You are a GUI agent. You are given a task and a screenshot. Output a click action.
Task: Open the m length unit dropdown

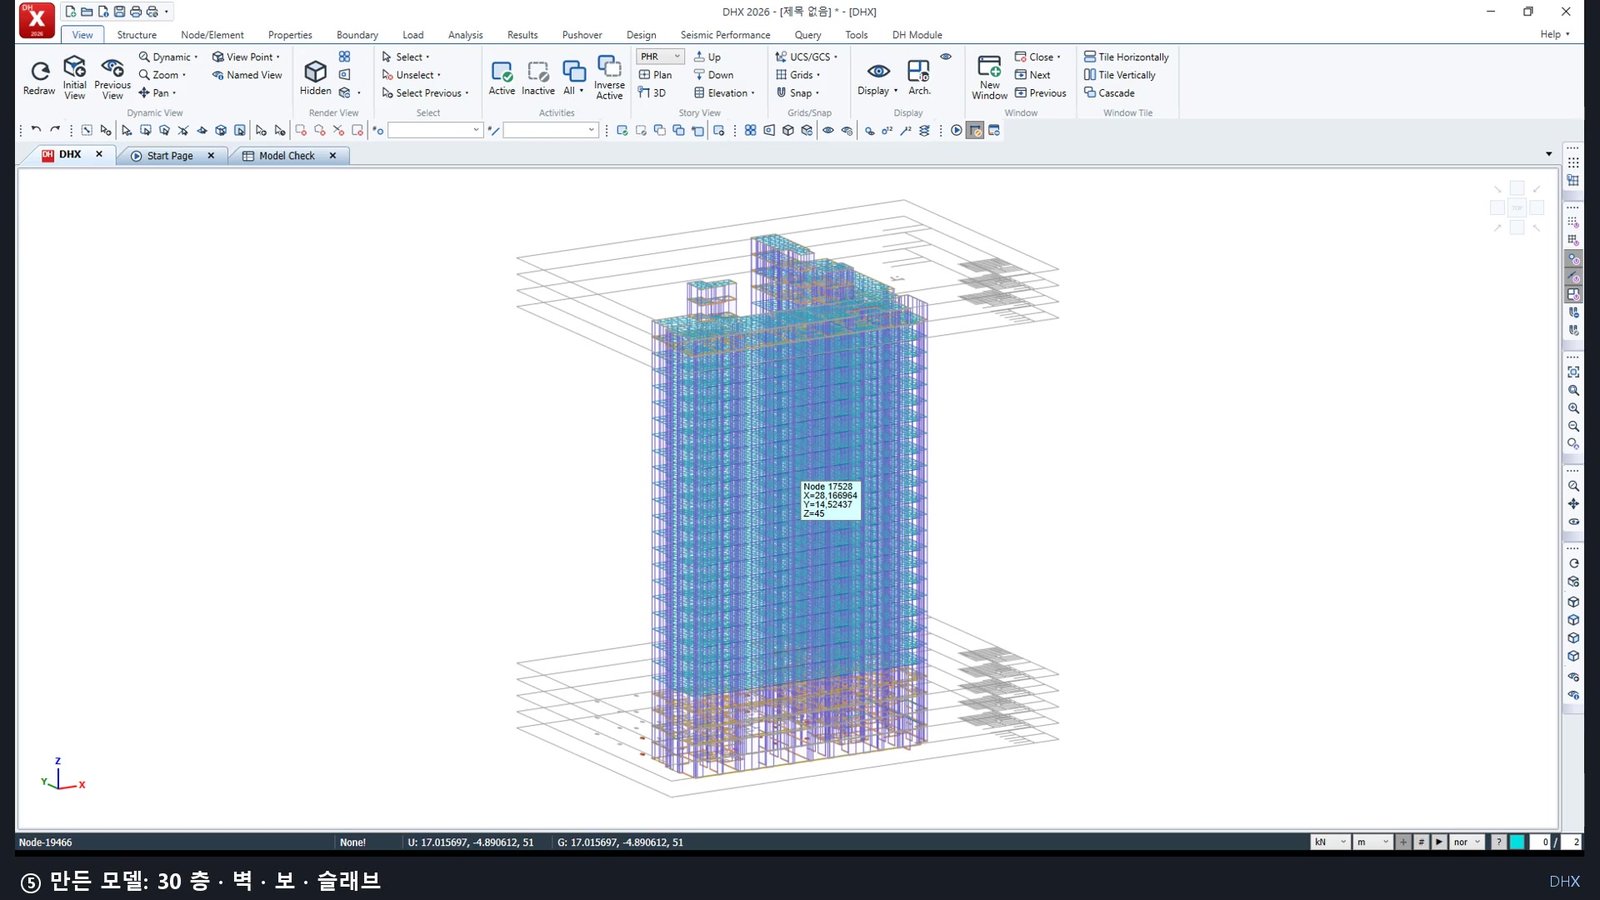pos(1373,842)
